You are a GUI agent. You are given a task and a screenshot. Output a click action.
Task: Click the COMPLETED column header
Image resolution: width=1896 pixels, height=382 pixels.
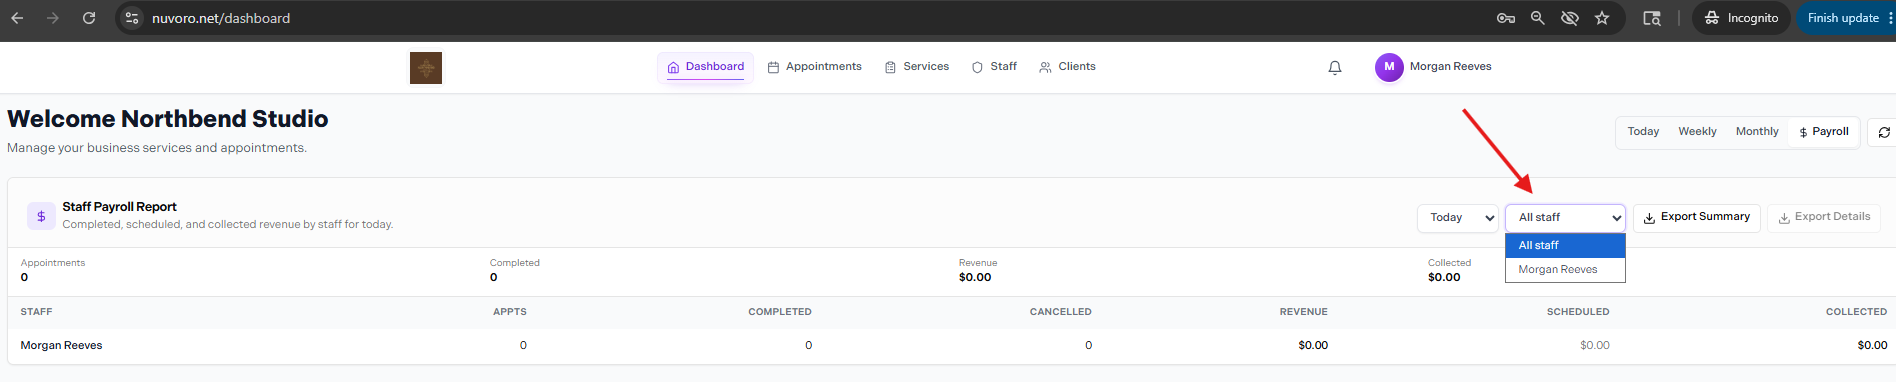pos(780,312)
